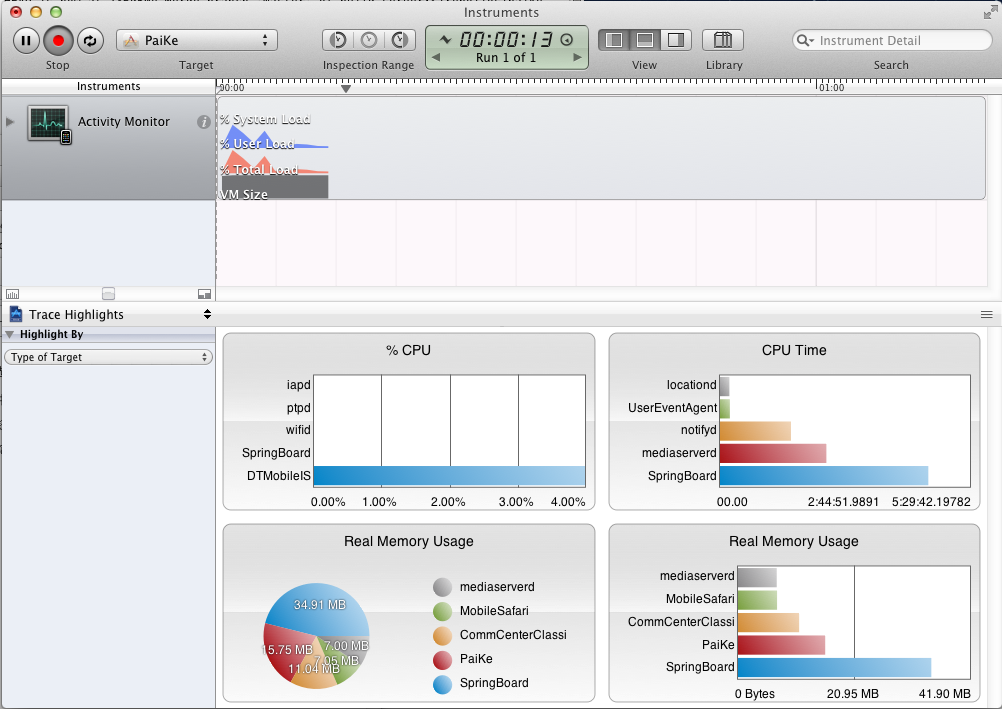
Task: Toggle the right extended detail pane
Action: point(675,40)
